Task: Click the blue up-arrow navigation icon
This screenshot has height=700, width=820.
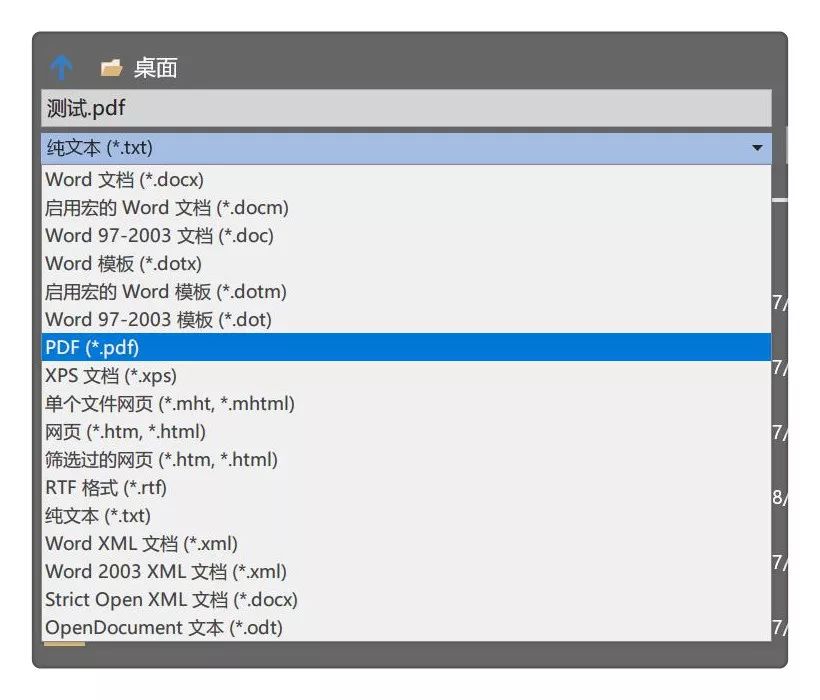Action: click(x=61, y=68)
